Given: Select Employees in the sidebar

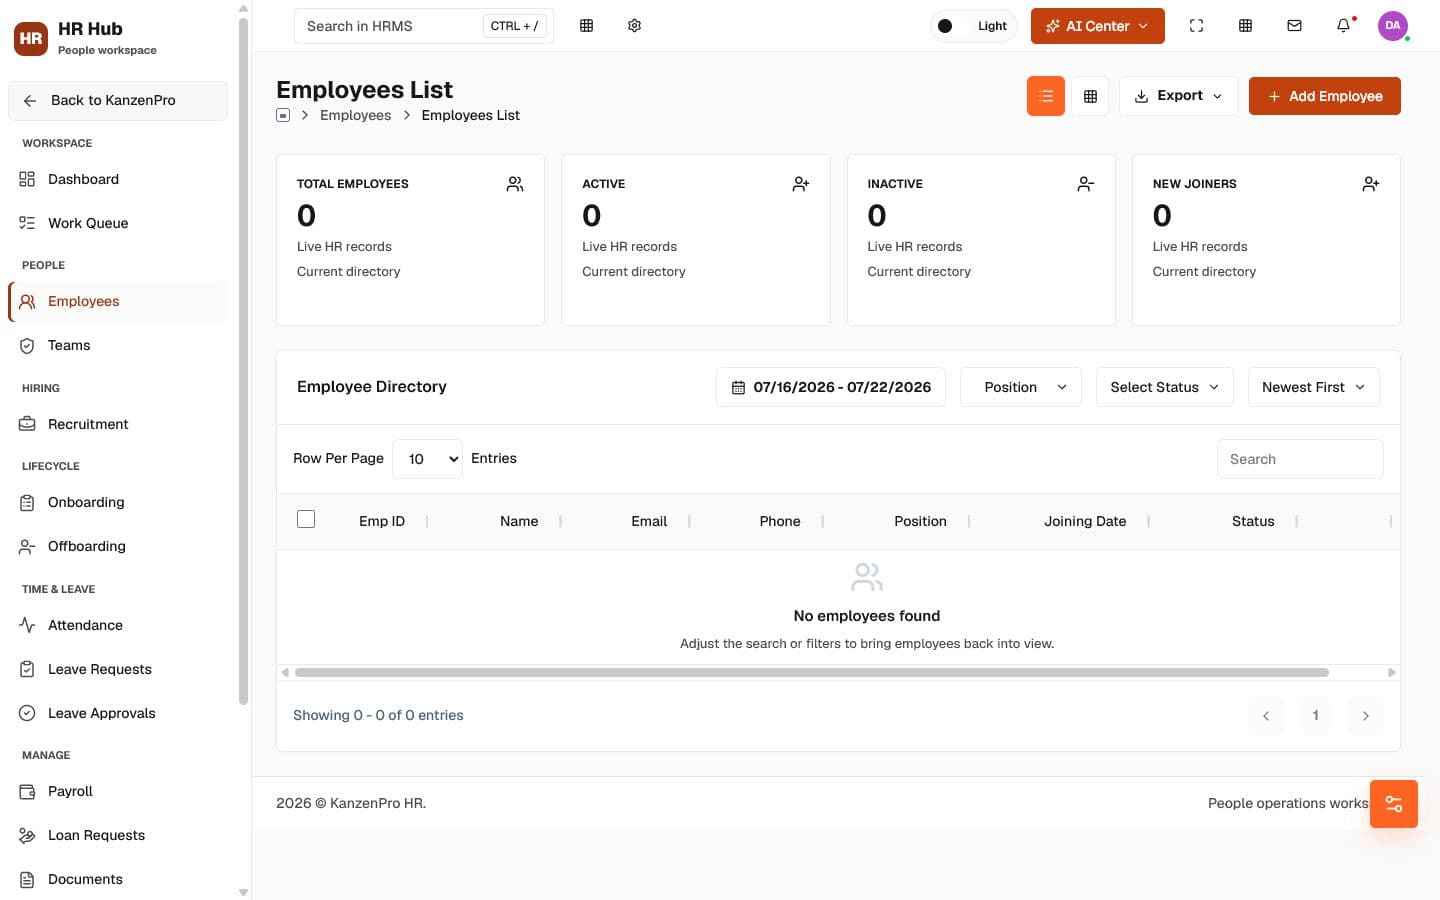Looking at the screenshot, I should 118,301.
